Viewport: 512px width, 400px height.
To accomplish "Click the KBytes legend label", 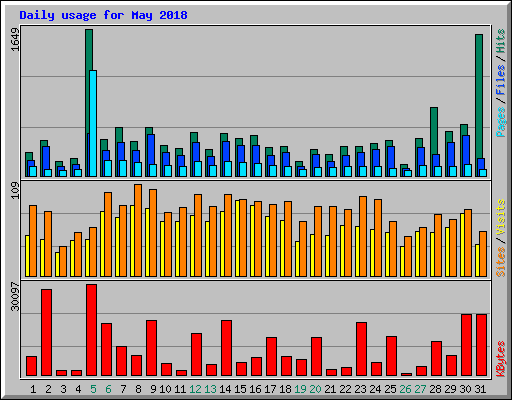I will click(500, 359).
